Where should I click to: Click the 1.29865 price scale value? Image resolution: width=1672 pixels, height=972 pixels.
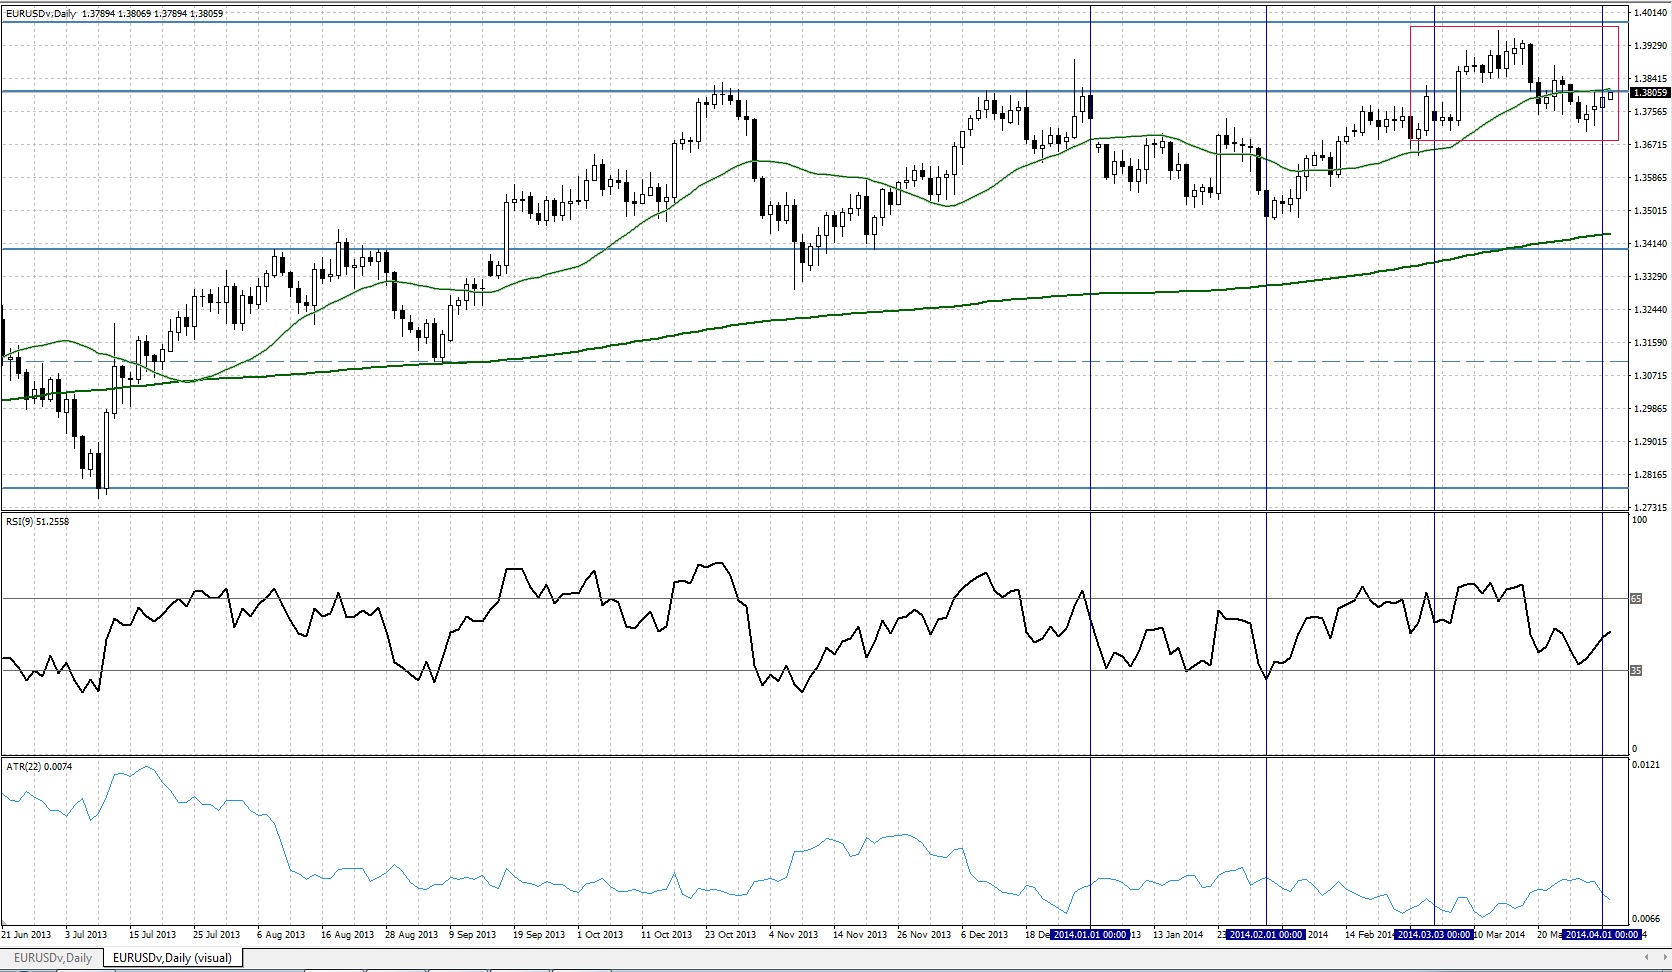point(1650,409)
